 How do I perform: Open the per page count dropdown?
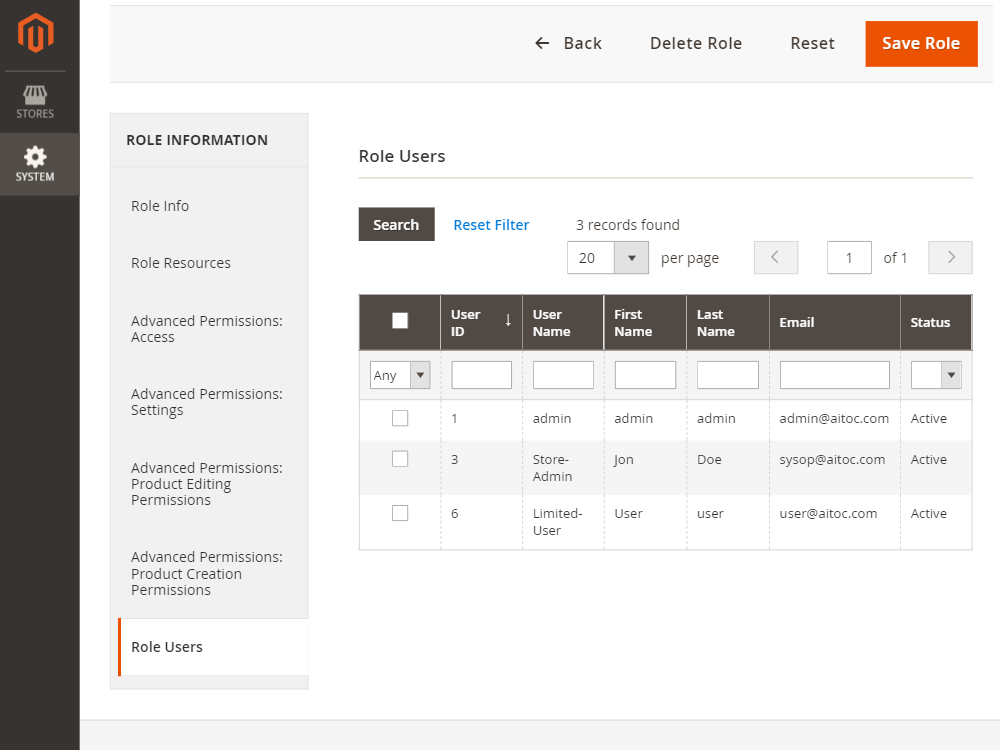(x=631, y=258)
